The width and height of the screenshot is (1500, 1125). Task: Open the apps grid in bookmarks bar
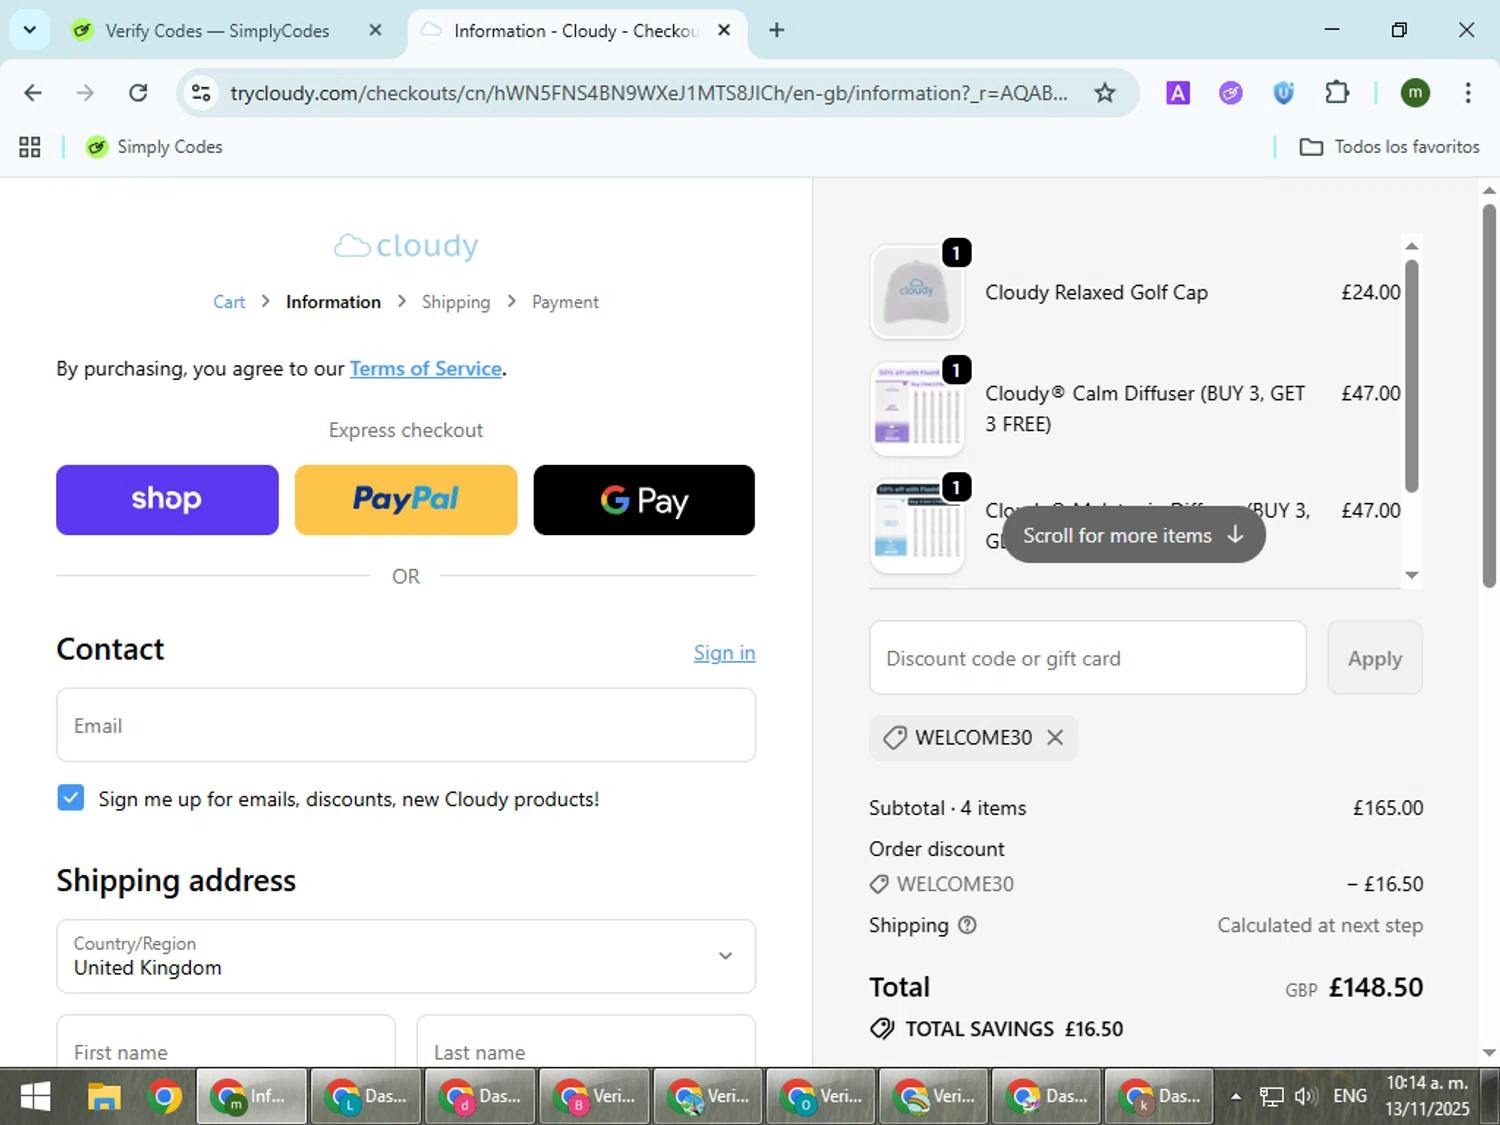click(30, 147)
